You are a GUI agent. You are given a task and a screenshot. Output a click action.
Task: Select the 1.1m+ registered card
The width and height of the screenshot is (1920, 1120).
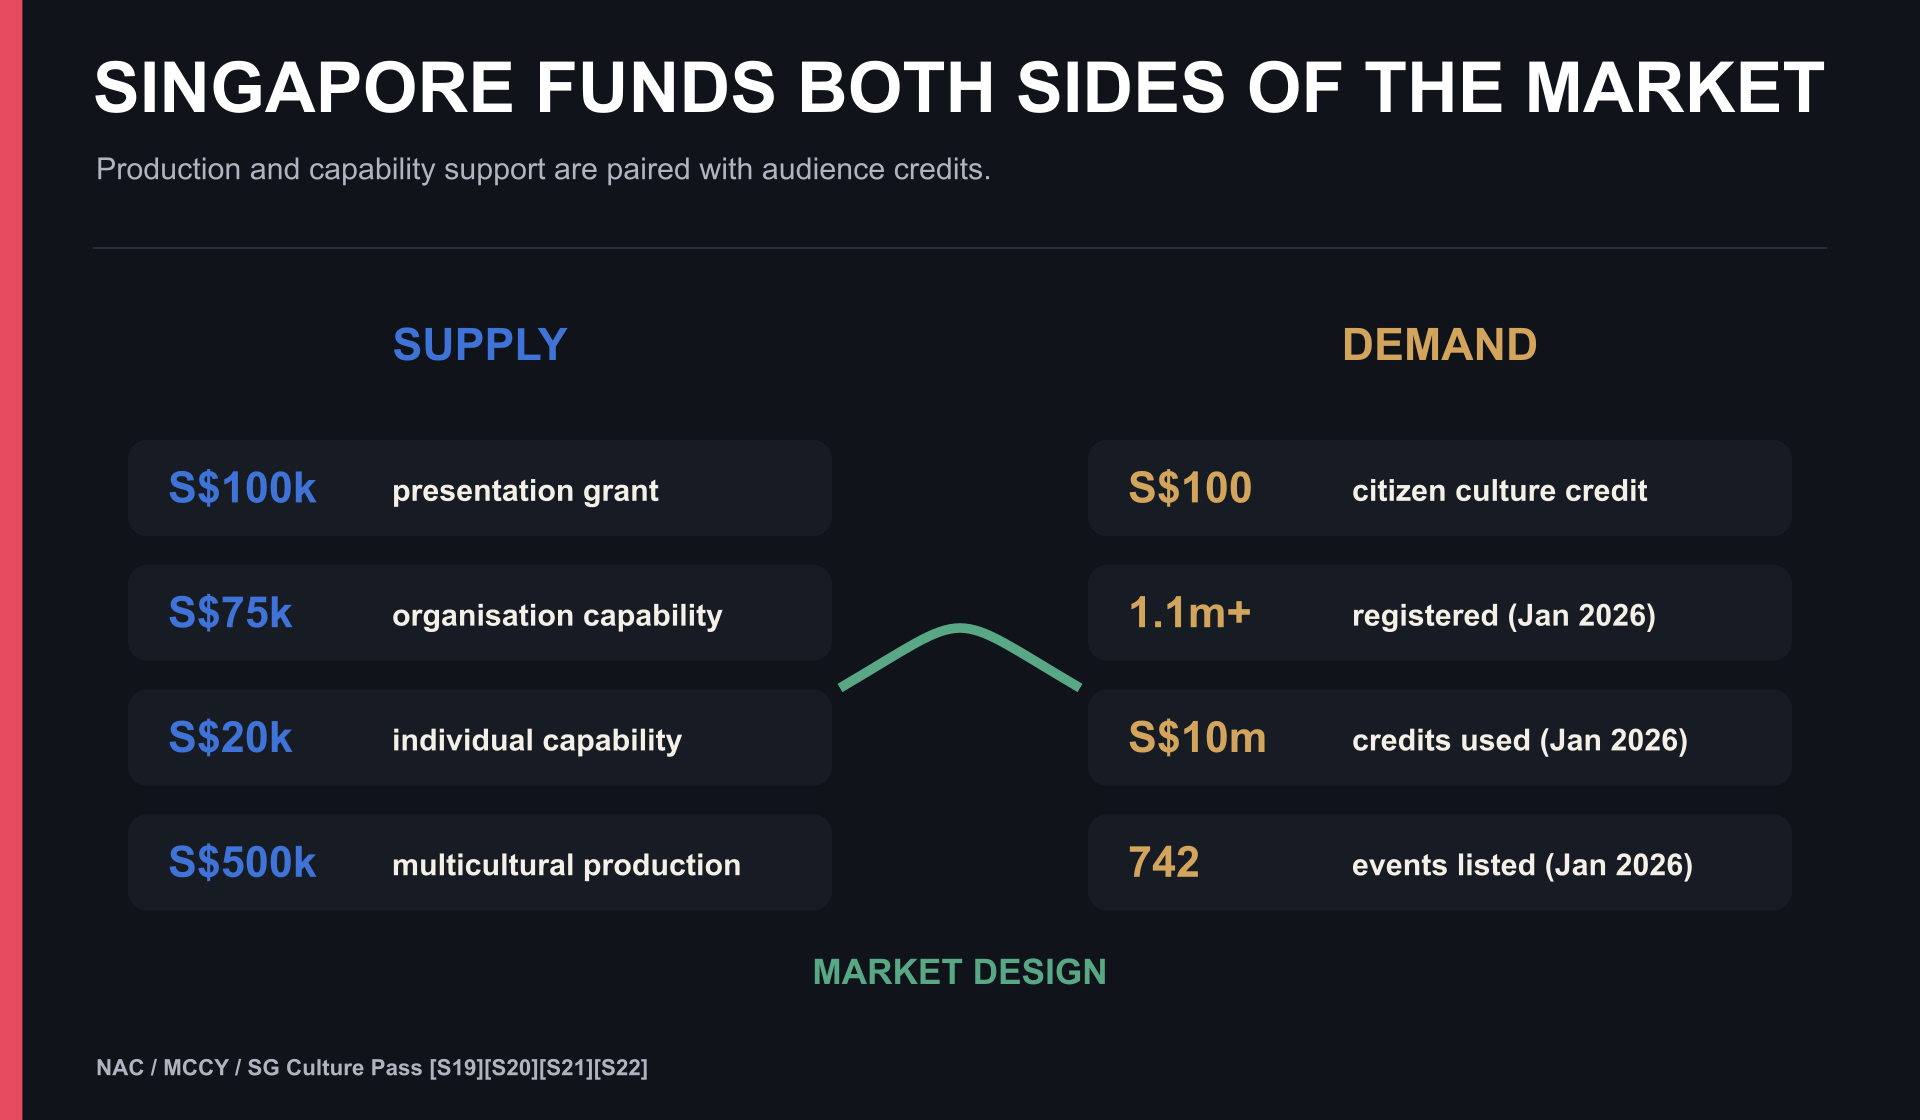tap(1439, 613)
